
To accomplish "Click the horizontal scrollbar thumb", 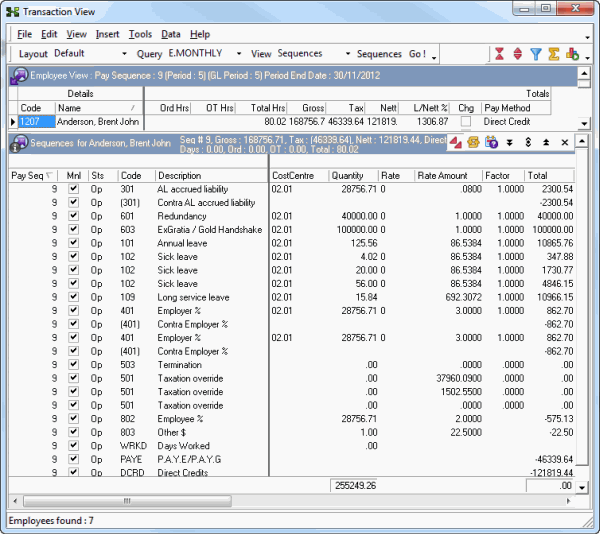I will coord(127,501).
